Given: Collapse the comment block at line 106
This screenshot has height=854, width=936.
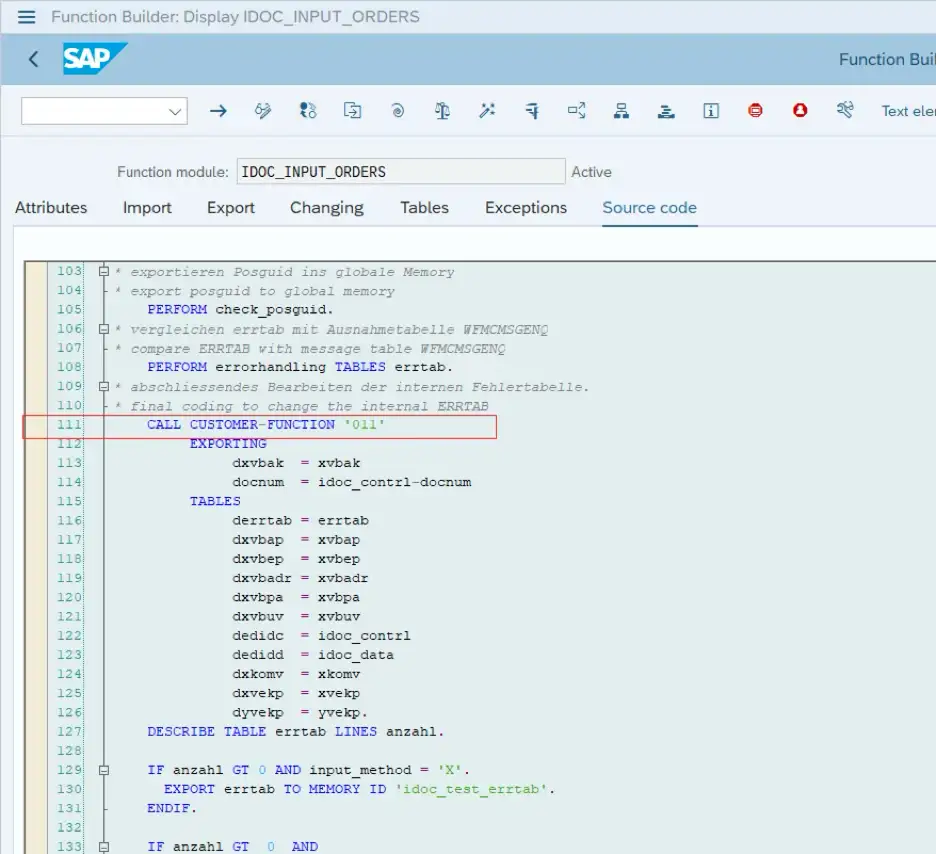Looking at the screenshot, I should 103,329.
